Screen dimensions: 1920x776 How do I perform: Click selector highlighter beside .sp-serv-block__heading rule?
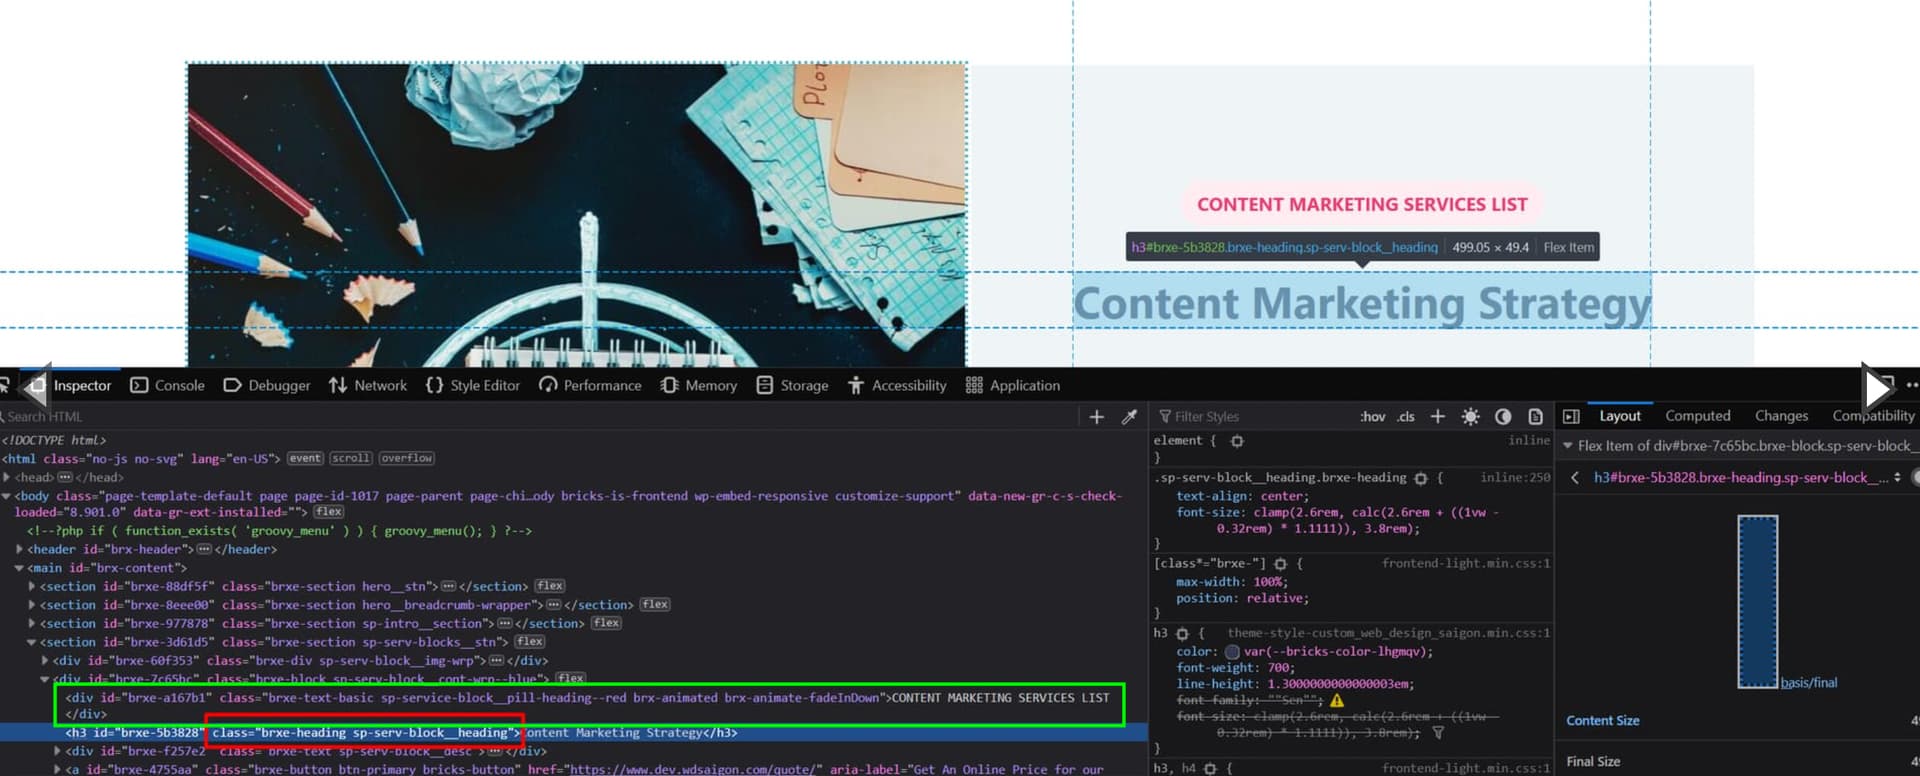(1421, 478)
